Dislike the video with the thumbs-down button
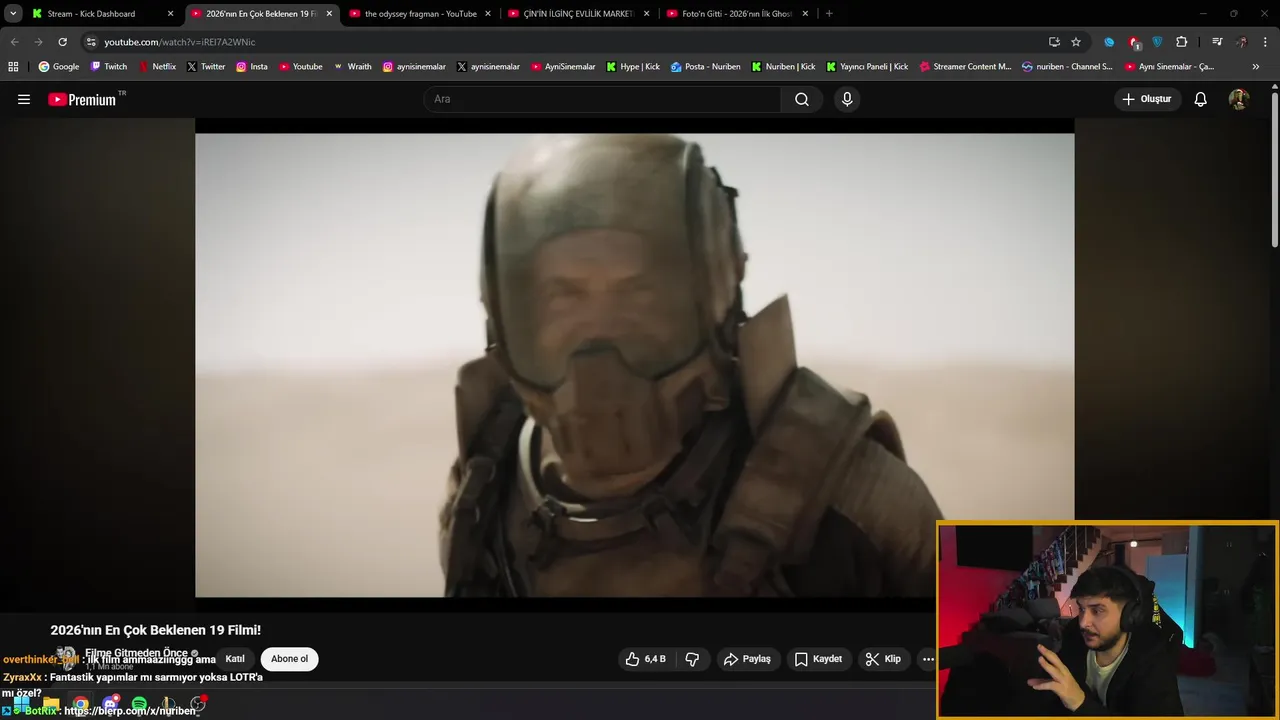The width and height of the screenshot is (1280, 720). tap(692, 659)
